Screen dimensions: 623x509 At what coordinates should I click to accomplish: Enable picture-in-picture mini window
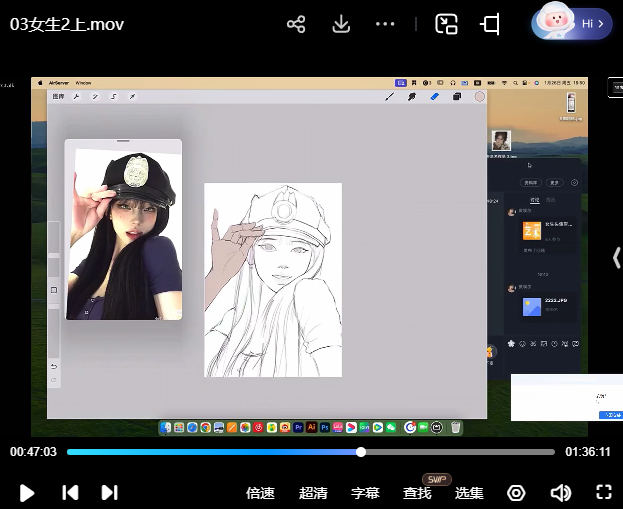tap(446, 24)
